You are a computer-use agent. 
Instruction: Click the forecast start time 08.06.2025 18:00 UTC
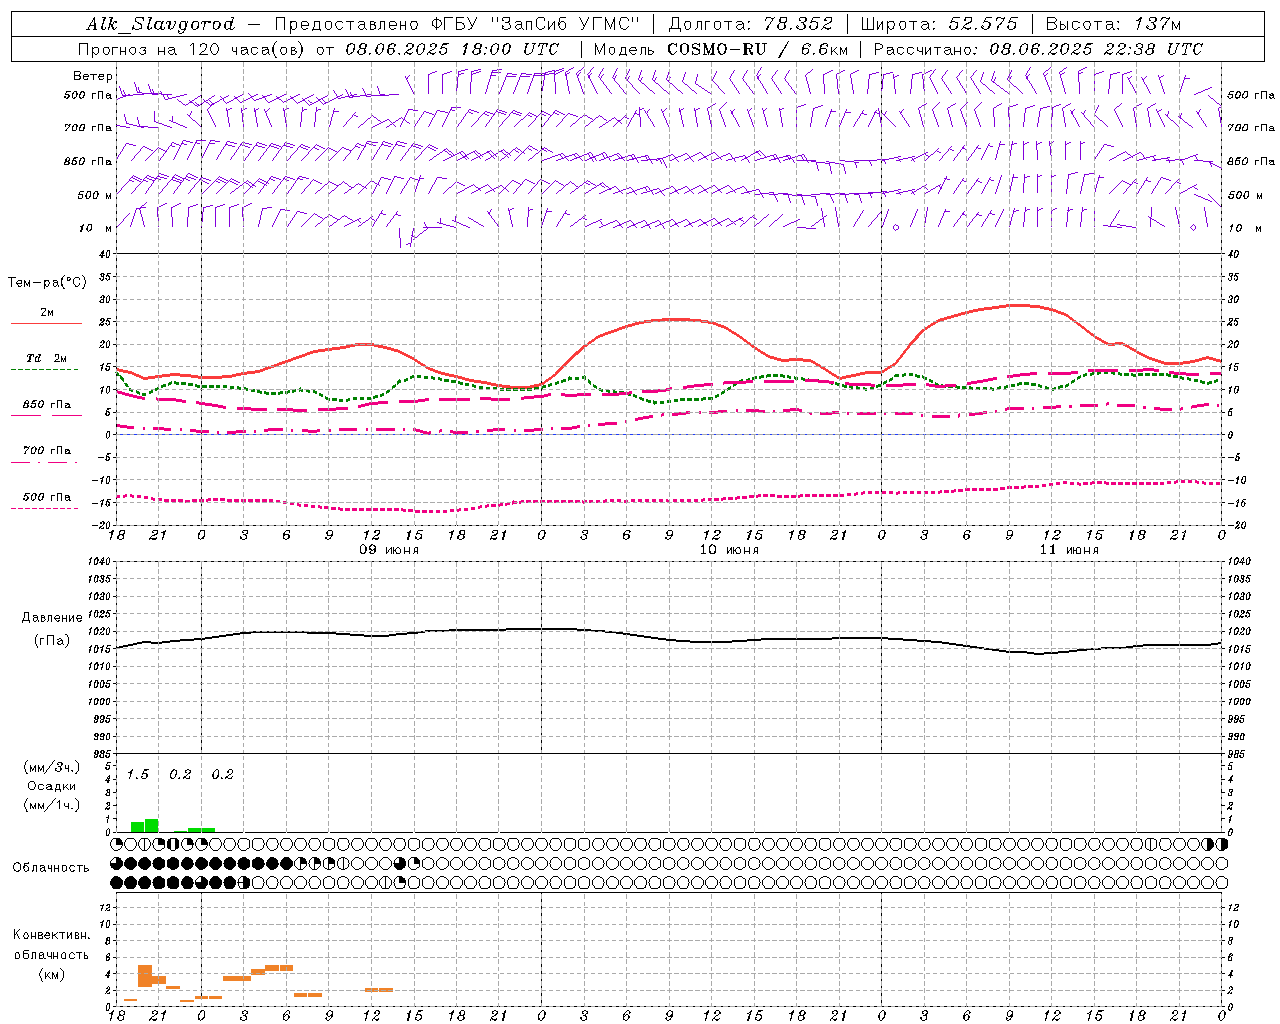pos(452,49)
